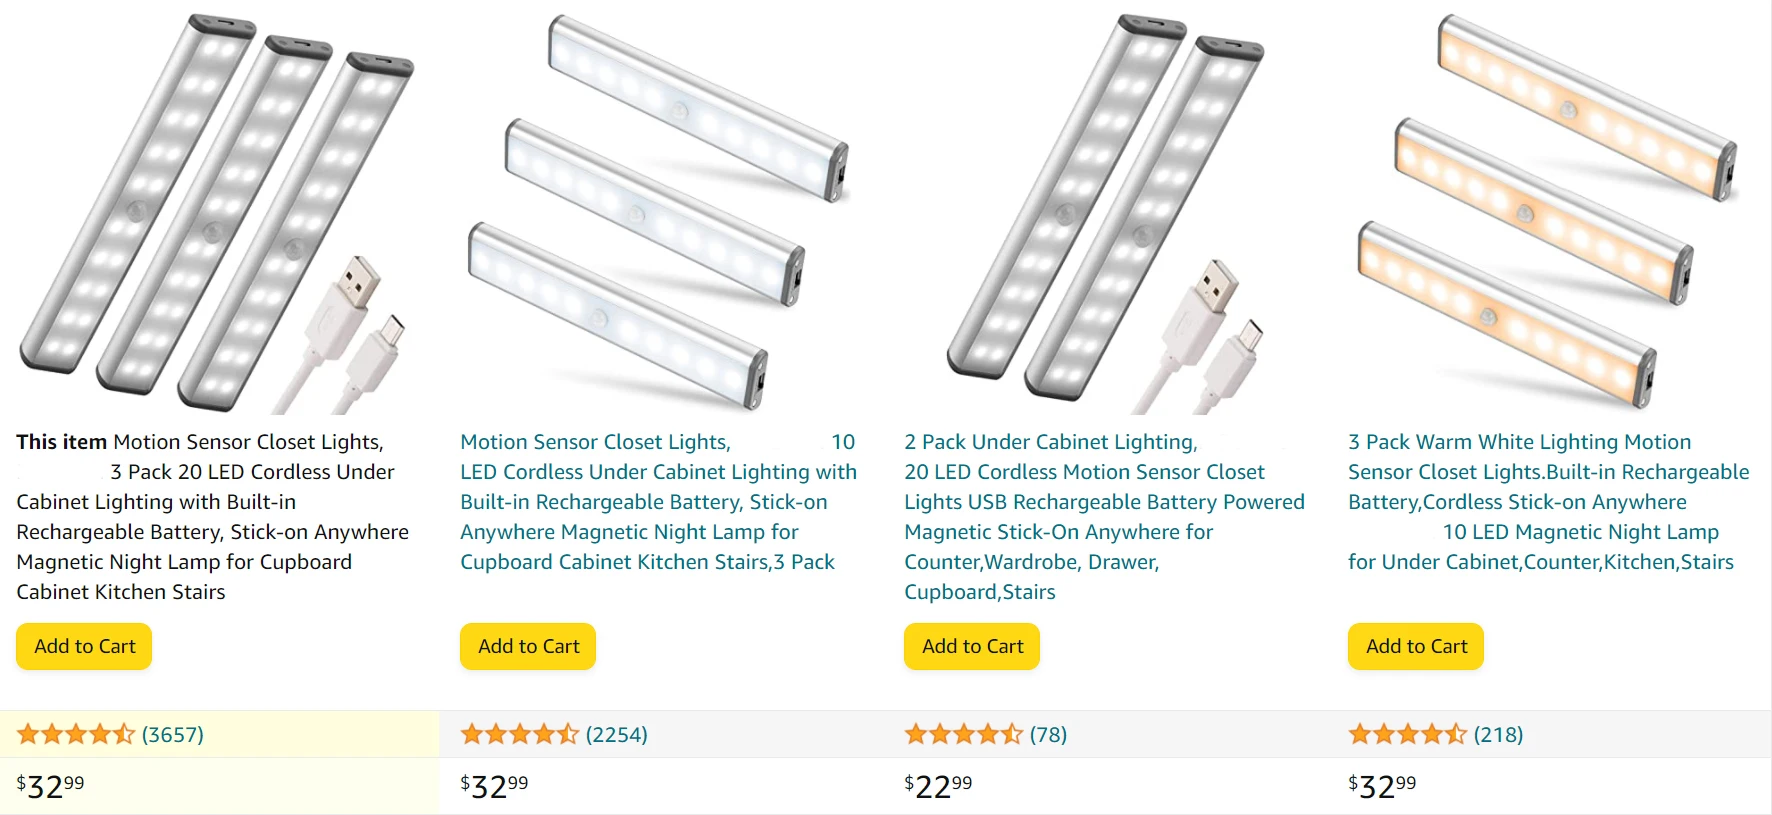View the 3657 customer reviews
The height and width of the screenshot is (815, 1772).
(x=173, y=735)
